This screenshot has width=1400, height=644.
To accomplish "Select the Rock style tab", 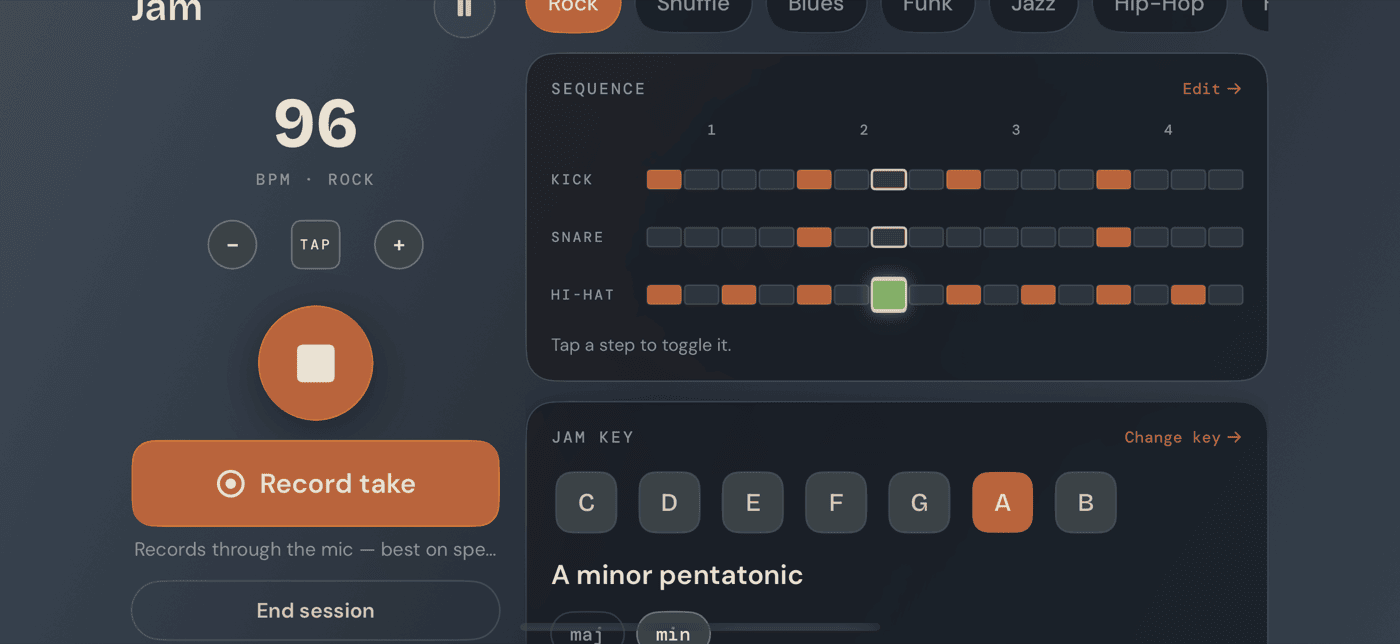I will [x=573, y=10].
